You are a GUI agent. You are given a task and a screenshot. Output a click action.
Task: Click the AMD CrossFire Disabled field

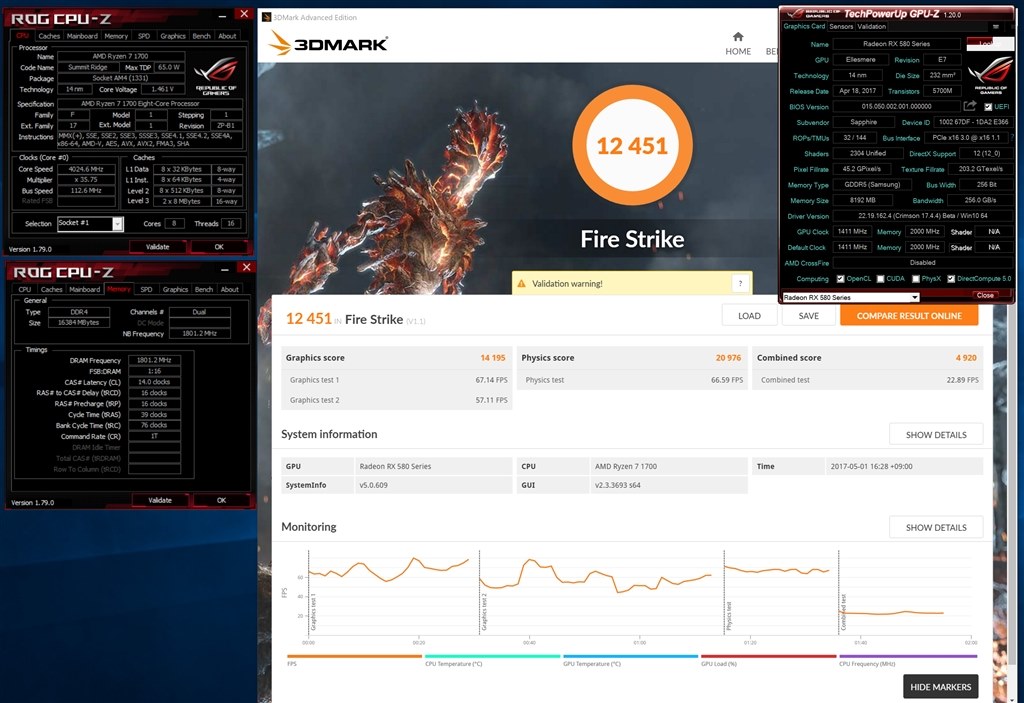923,263
